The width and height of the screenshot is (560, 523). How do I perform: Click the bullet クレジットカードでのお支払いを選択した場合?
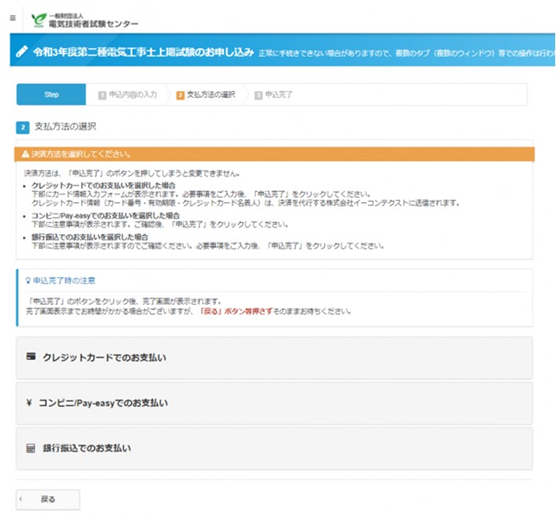104,185
